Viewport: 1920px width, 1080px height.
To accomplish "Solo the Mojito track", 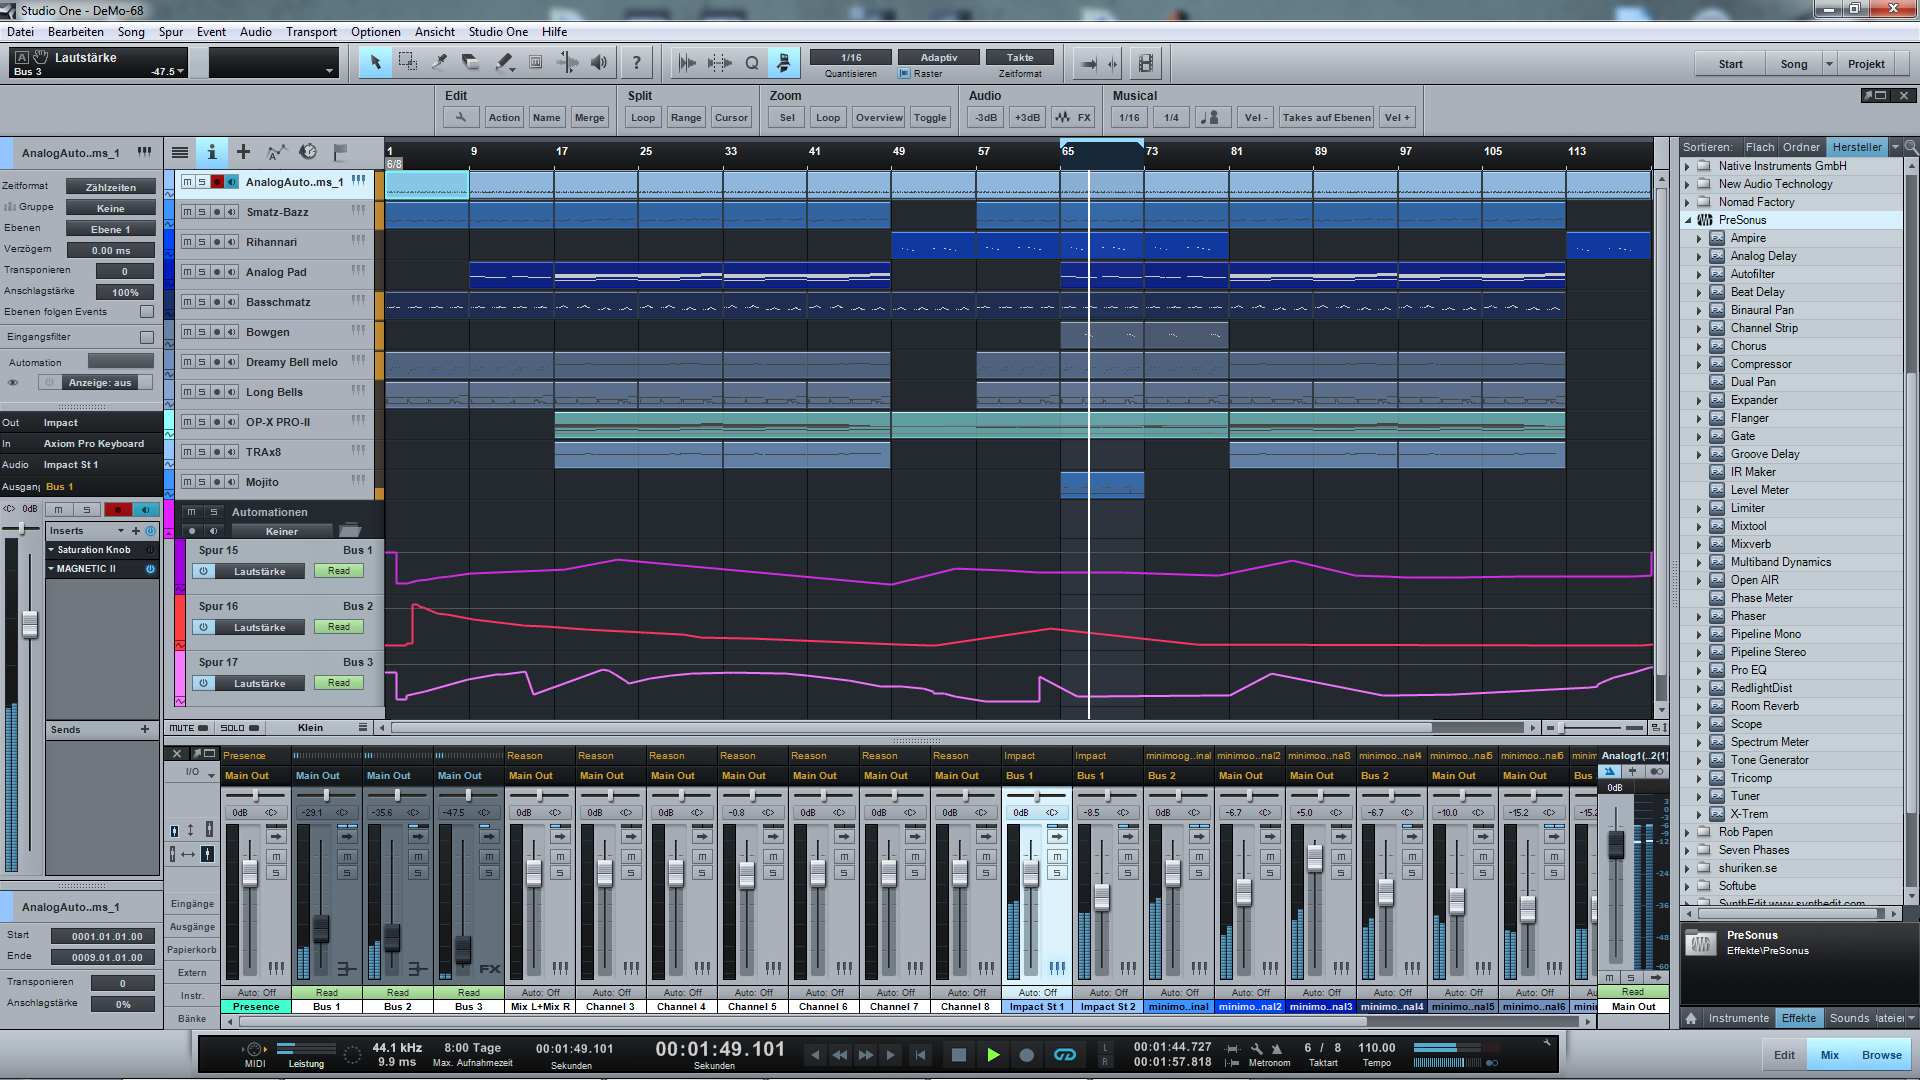I will coord(202,482).
